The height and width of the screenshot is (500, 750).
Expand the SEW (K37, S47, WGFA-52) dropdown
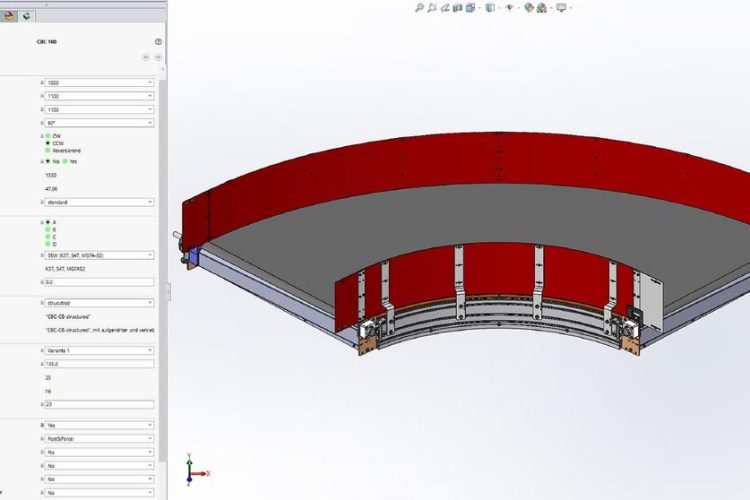(98, 256)
